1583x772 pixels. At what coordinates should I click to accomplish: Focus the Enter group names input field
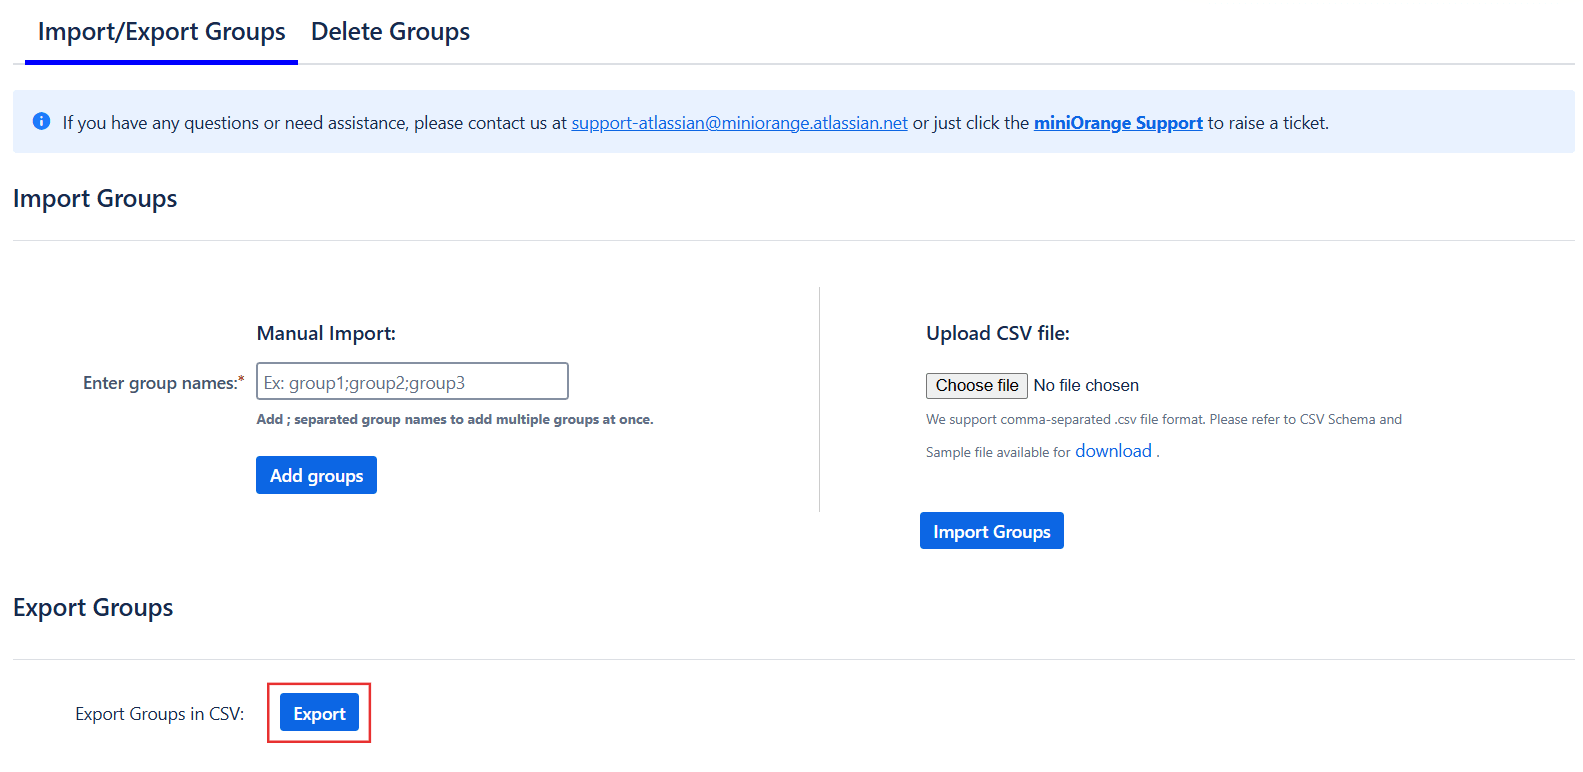(x=412, y=382)
